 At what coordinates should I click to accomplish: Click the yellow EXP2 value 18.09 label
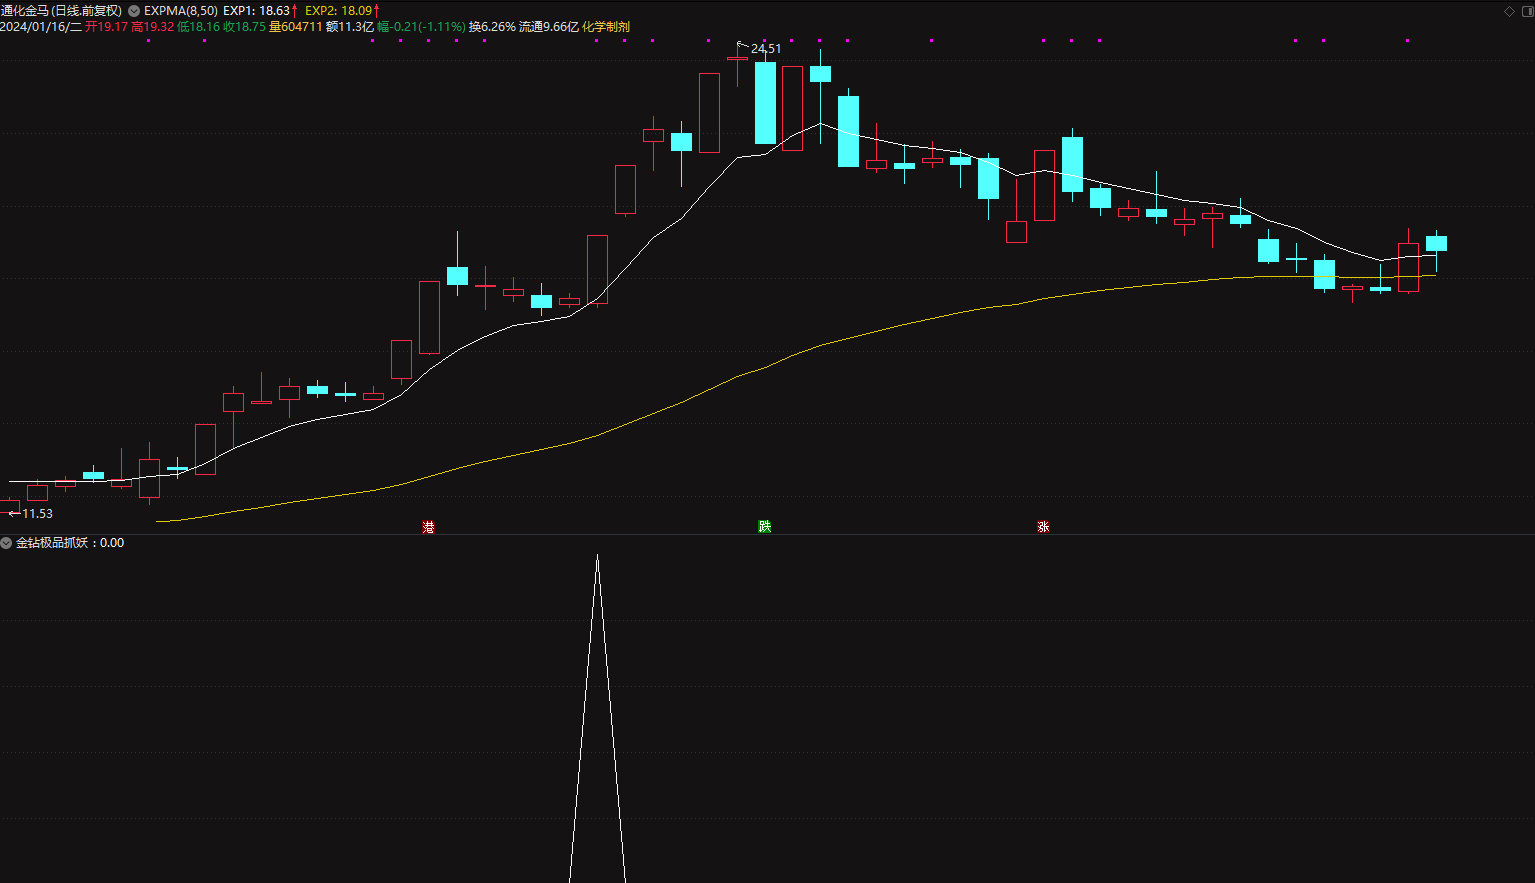[342, 11]
